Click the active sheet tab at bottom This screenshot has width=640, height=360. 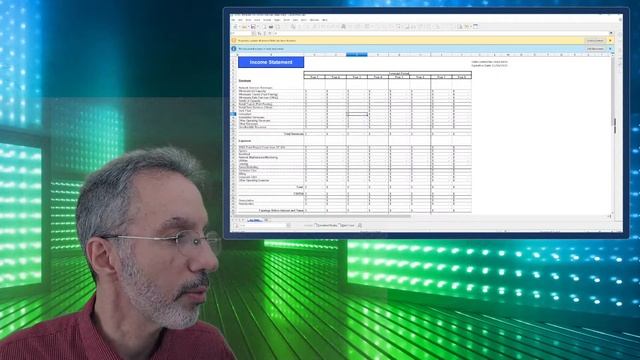(255, 220)
